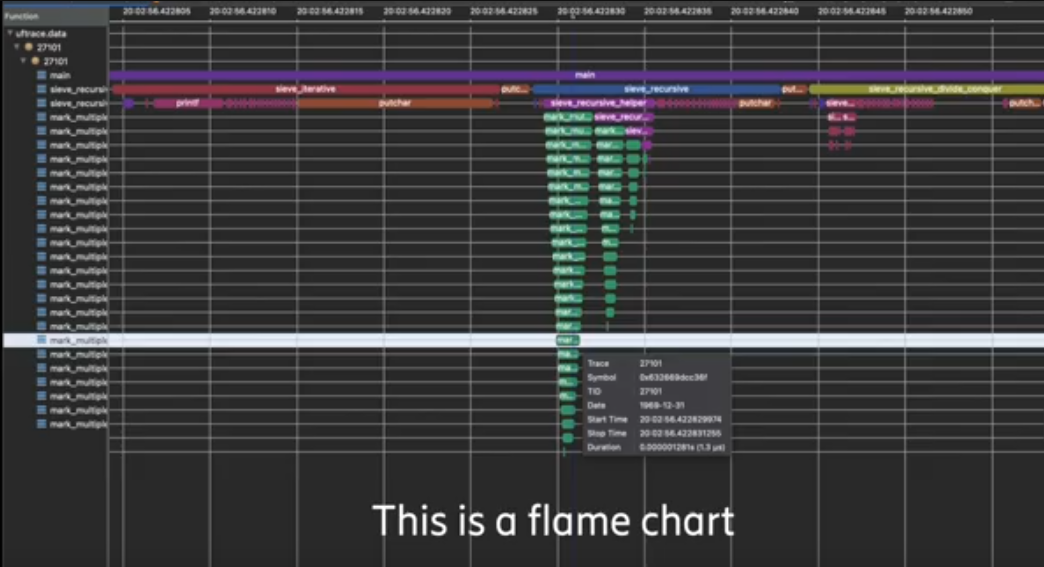Click timestamp 20:02:56.422850 on time ruler
This screenshot has width=1044, height=567.
point(943,11)
